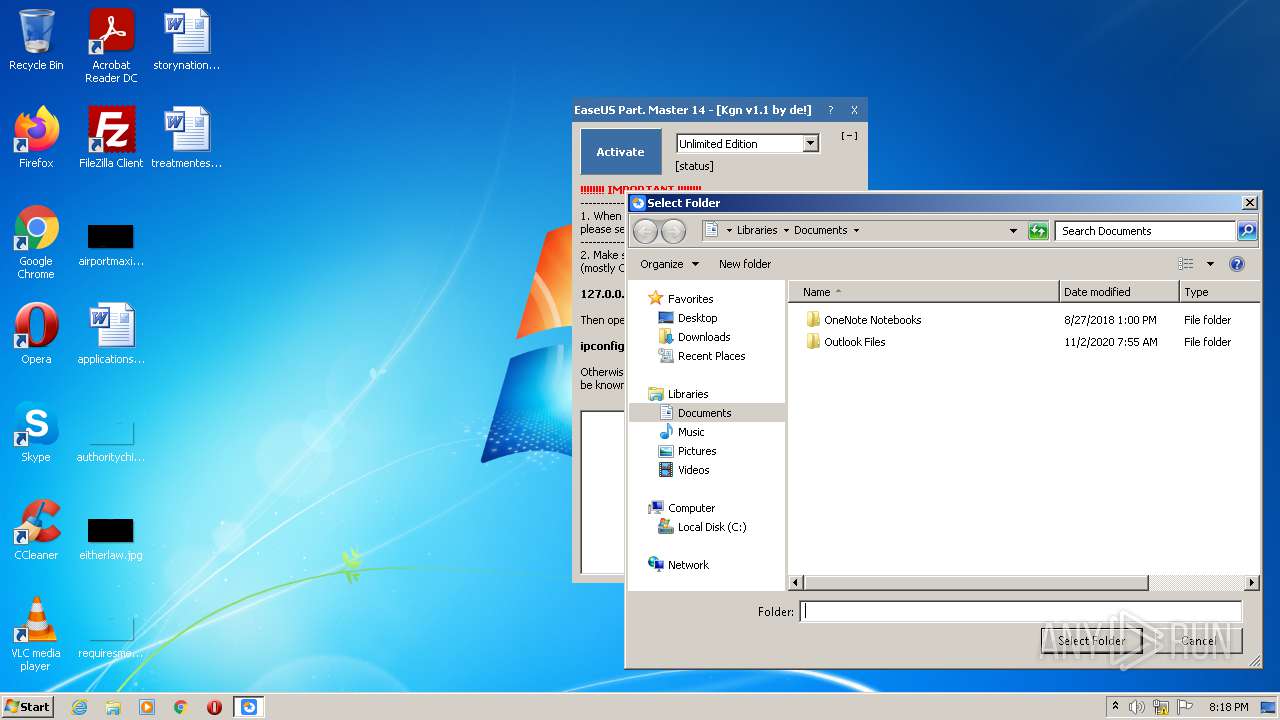The width and height of the screenshot is (1280, 720).
Task: Open the Recycle Bin desktop icon
Action: coord(36,40)
